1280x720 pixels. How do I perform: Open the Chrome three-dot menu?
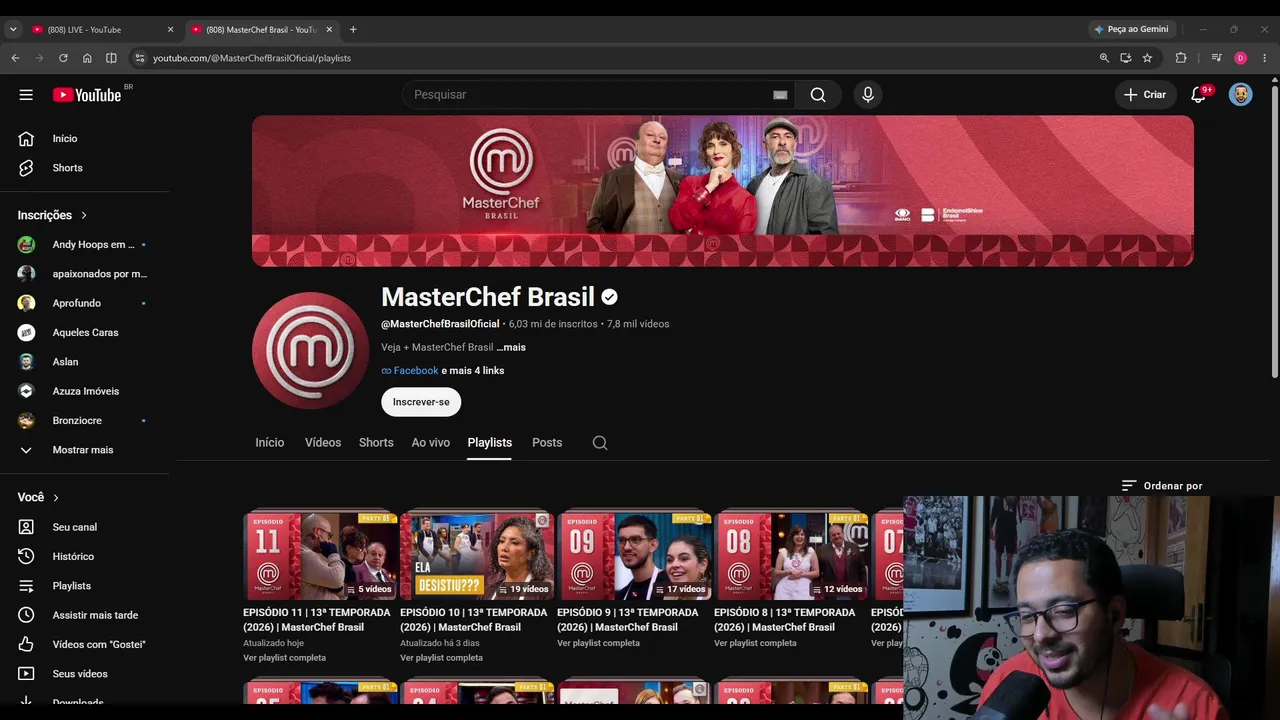pos(1265,58)
